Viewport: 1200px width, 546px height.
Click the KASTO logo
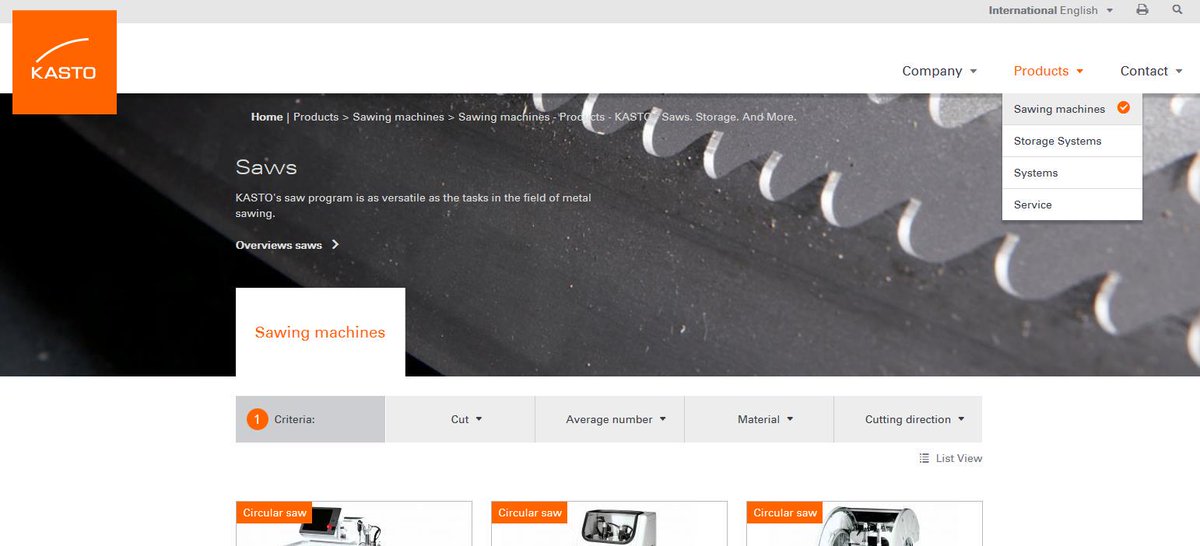[x=65, y=62]
